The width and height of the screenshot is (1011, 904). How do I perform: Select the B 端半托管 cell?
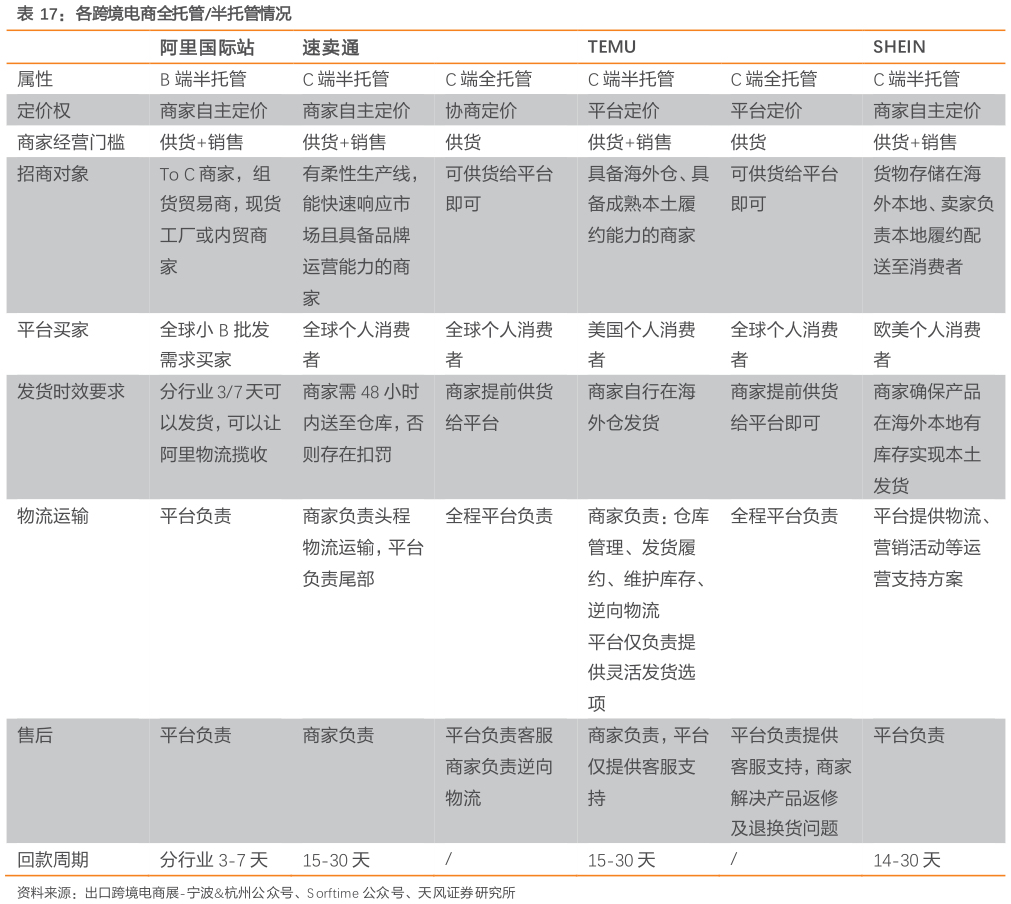click(x=203, y=79)
